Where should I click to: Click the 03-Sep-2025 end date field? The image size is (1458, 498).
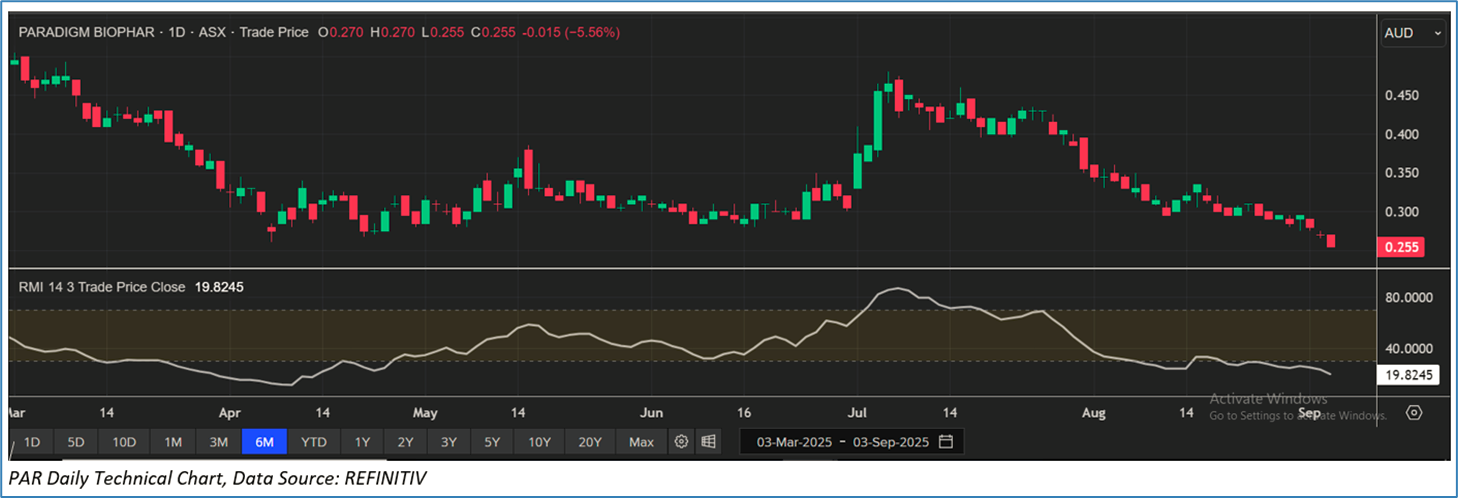(x=888, y=442)
